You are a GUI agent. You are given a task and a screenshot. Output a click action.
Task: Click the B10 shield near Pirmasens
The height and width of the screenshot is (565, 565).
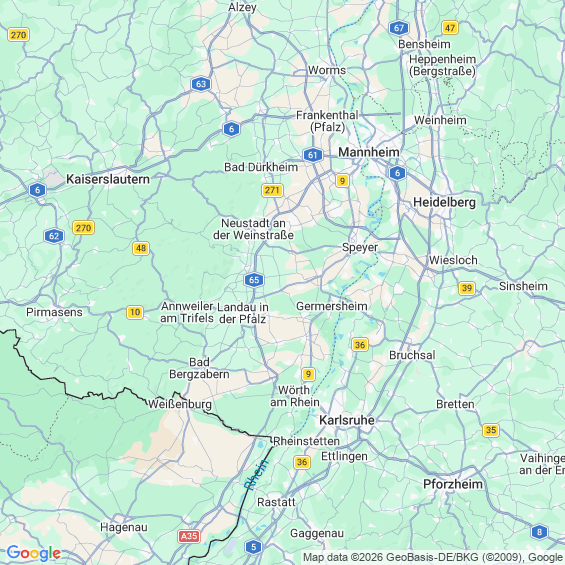click(135, 312)
